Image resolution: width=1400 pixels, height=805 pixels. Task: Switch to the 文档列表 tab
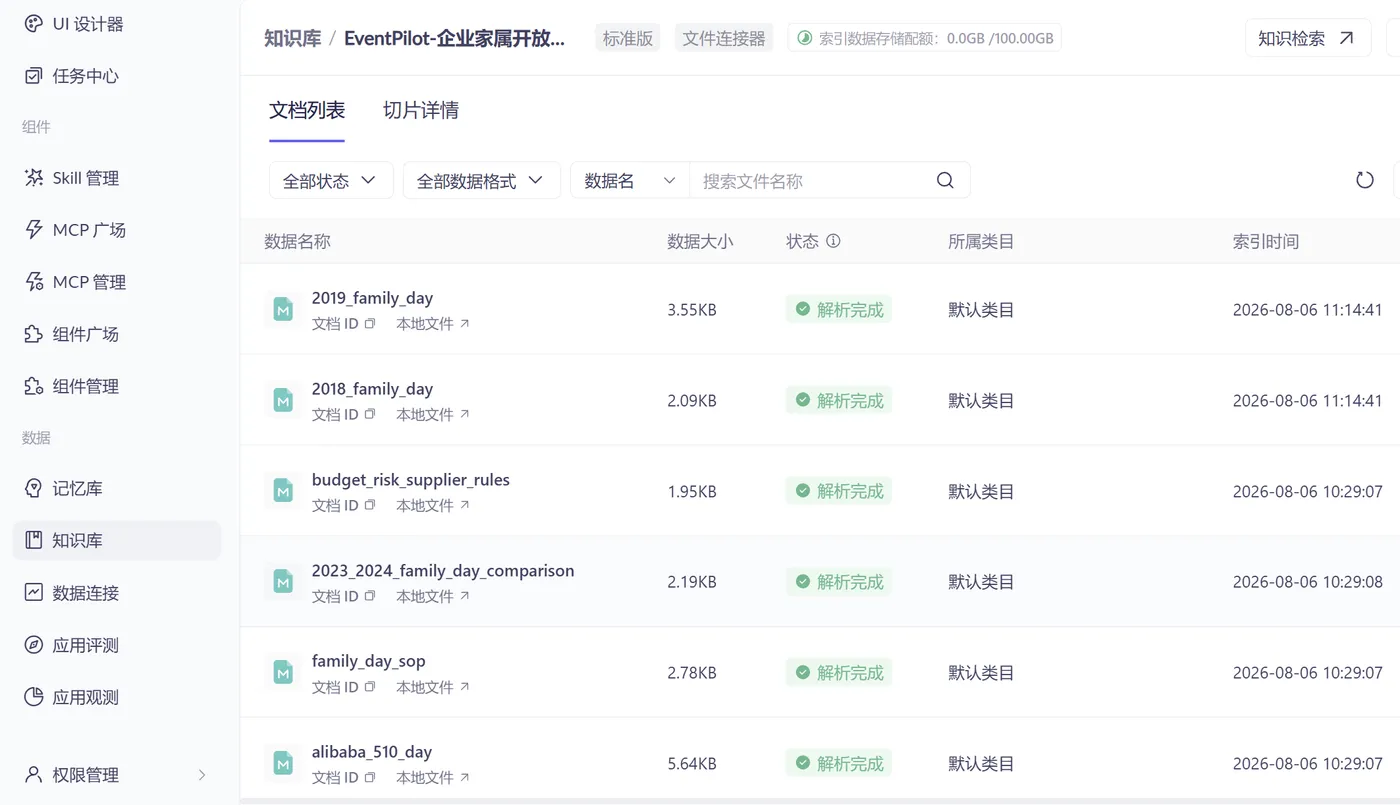coord(307,111)
